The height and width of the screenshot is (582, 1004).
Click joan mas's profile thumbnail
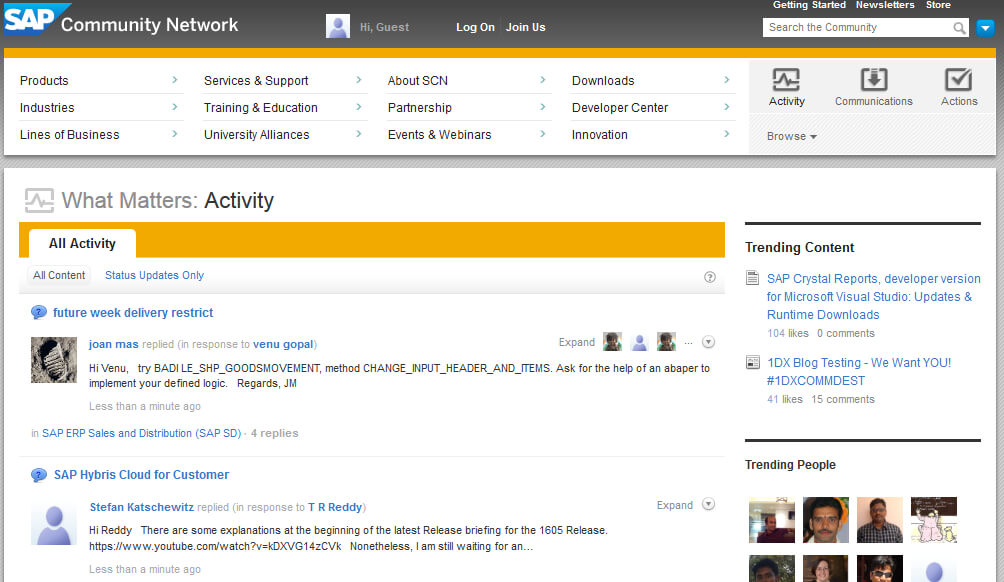click(x=54, y=360)
